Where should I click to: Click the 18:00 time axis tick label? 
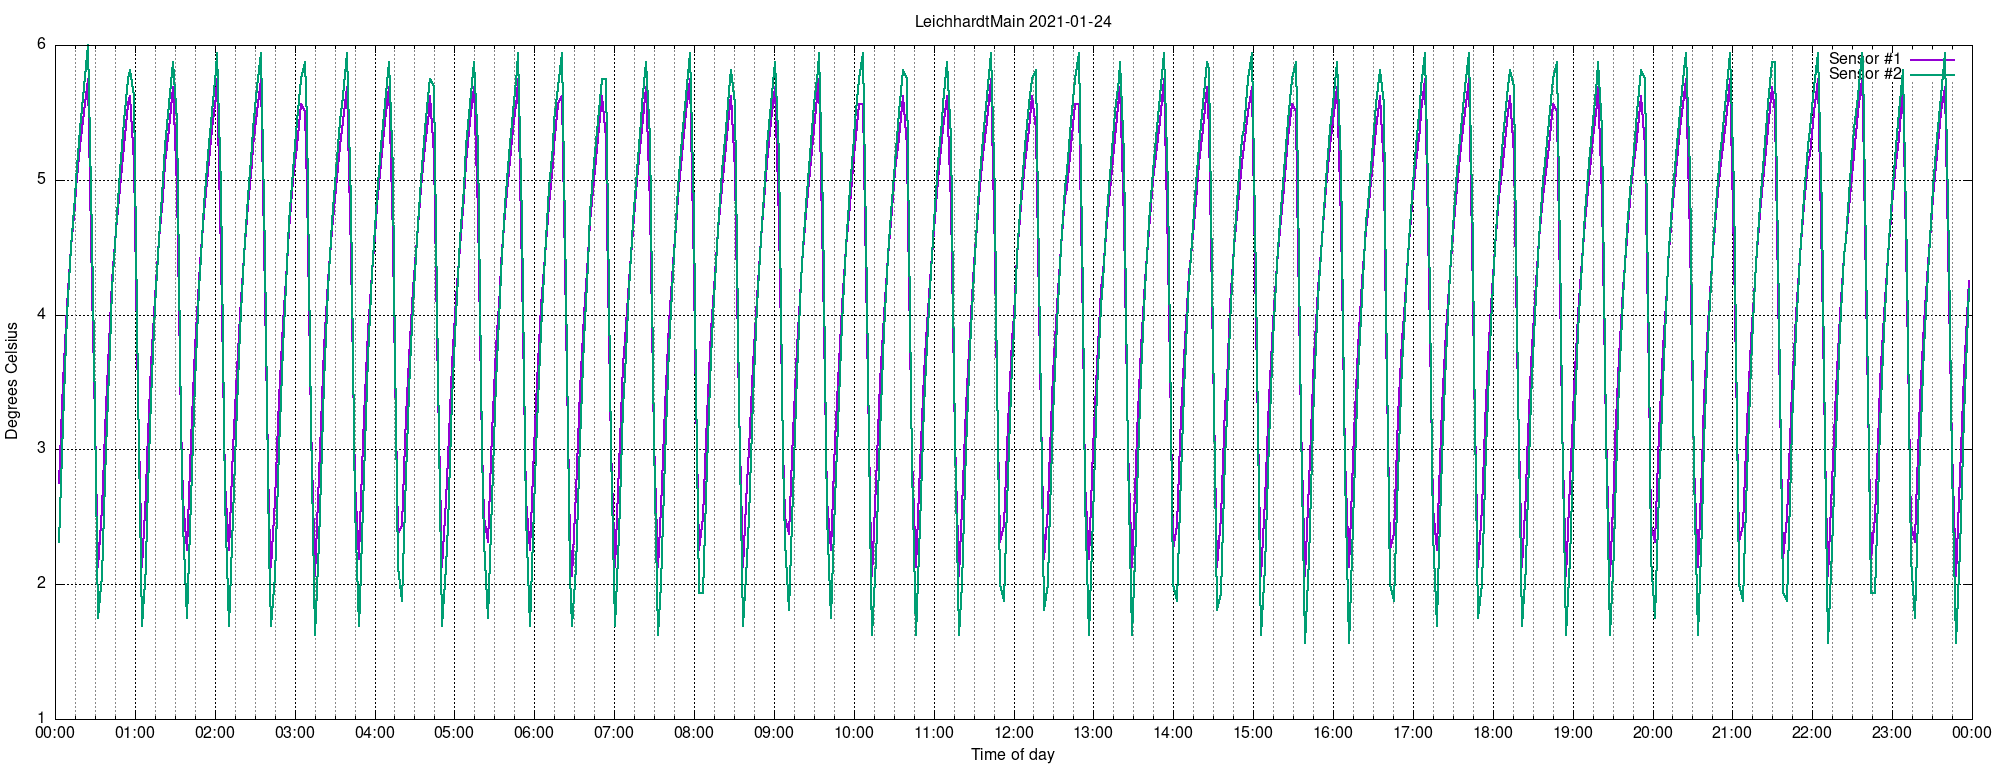click(x=1492, y=733)
